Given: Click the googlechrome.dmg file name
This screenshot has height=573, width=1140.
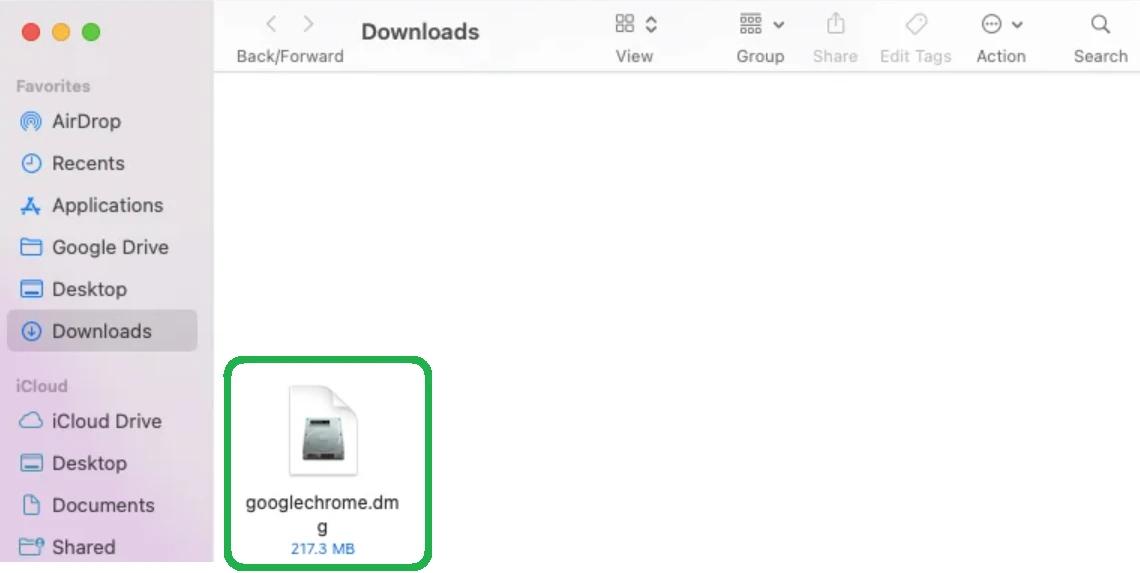Looking at the screenshot, I should coord(322,514).
